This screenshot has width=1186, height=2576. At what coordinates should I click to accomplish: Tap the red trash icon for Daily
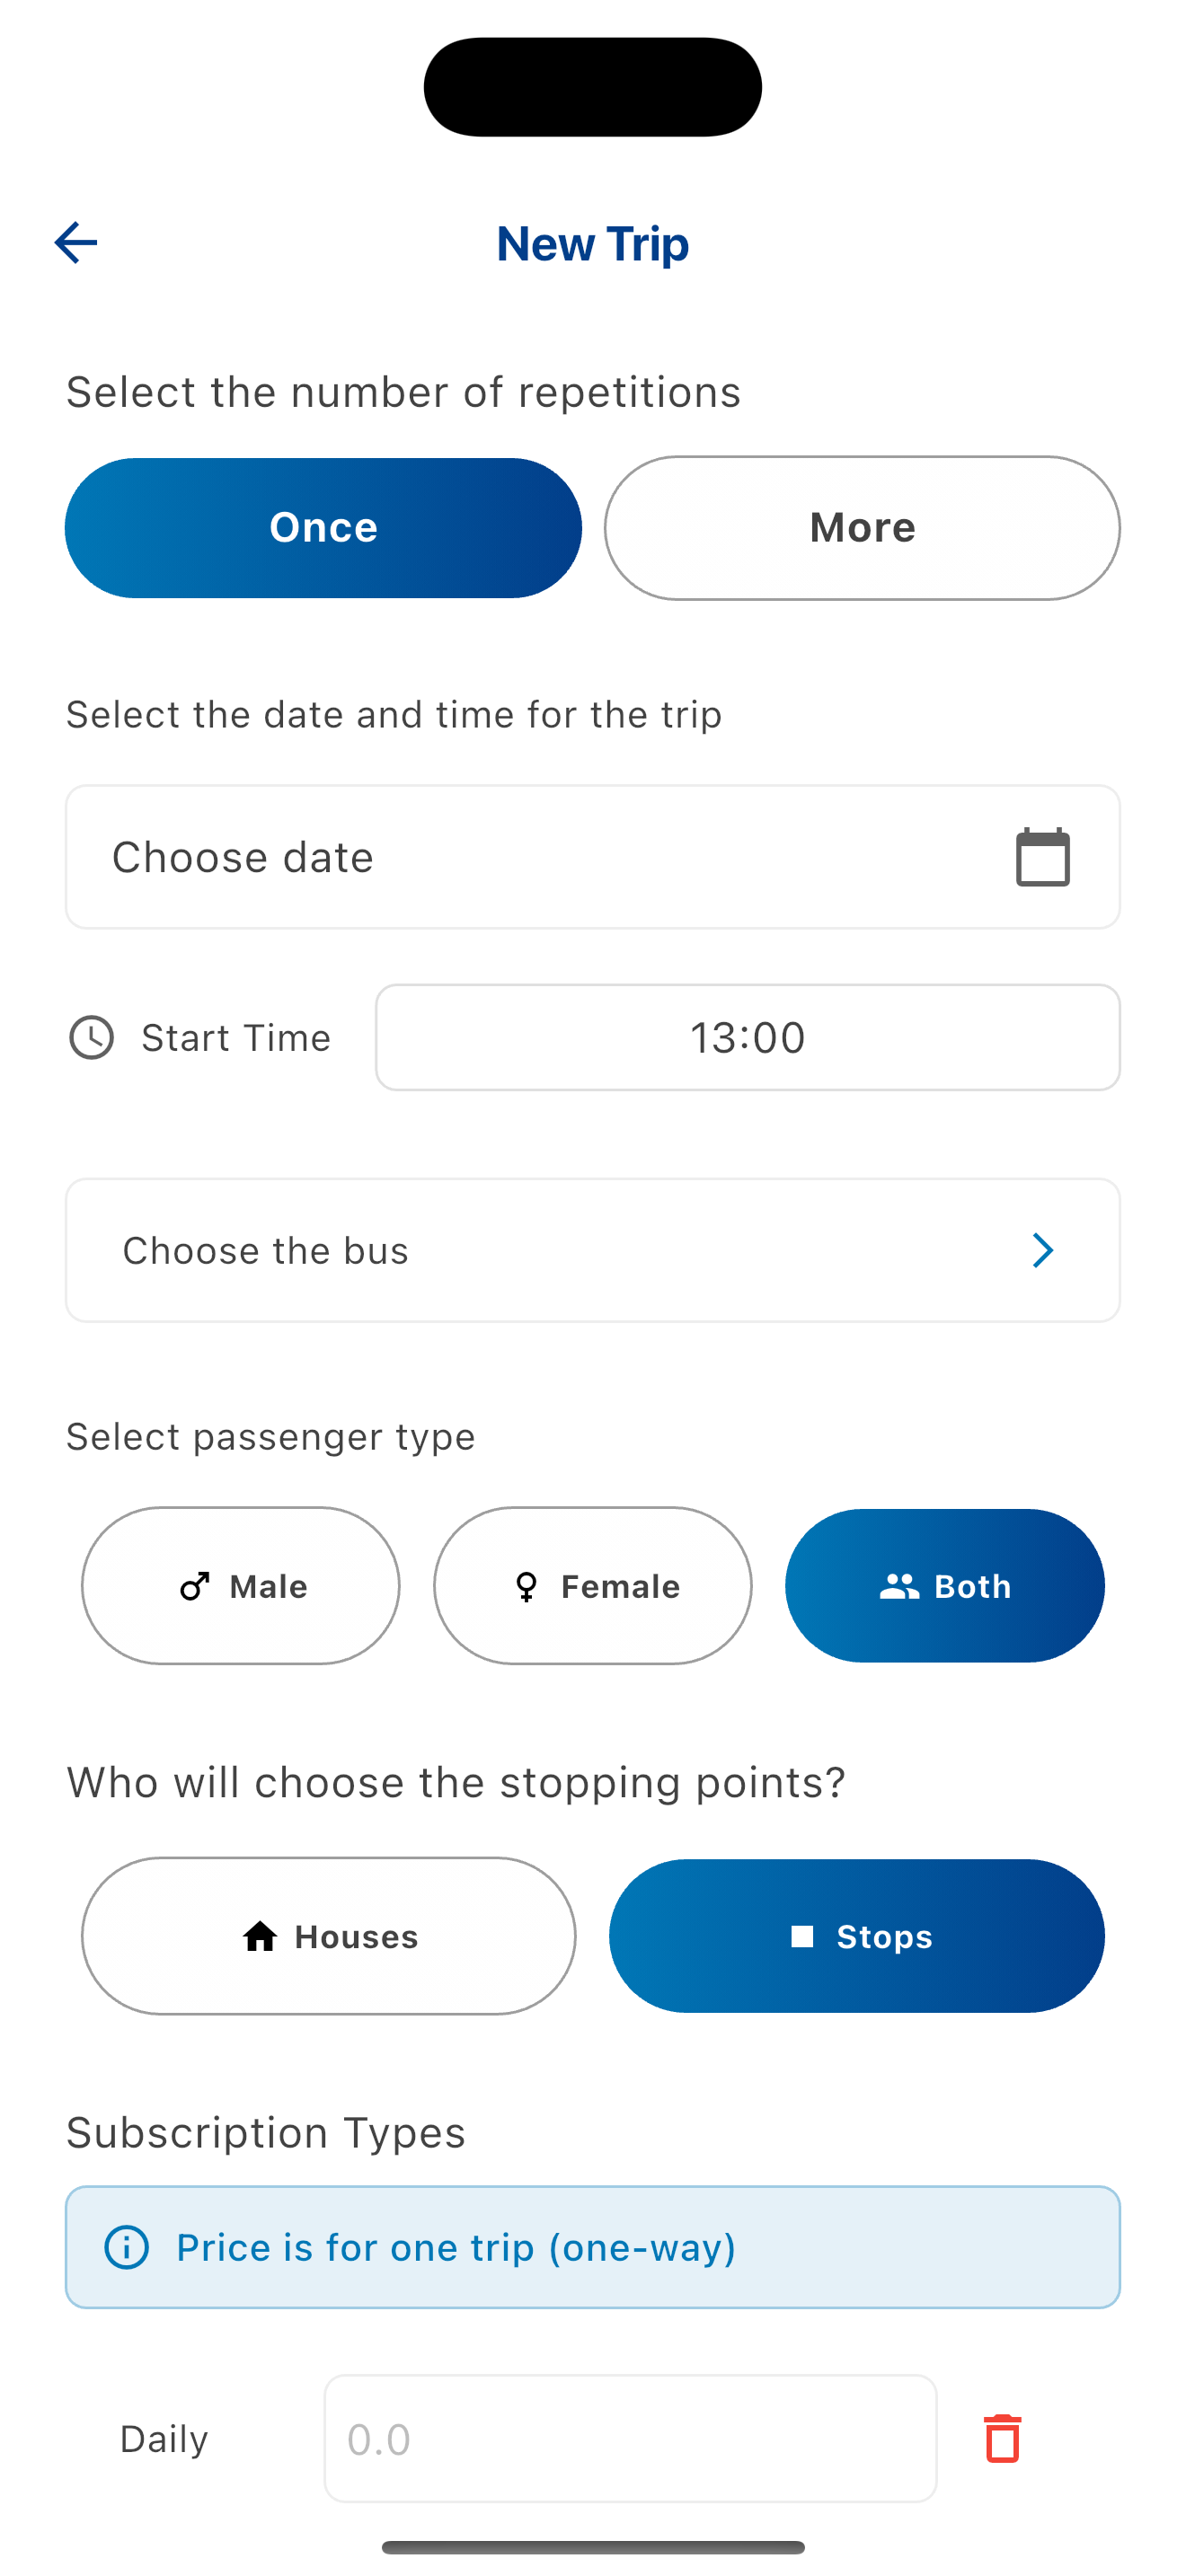[1002, 2438]
